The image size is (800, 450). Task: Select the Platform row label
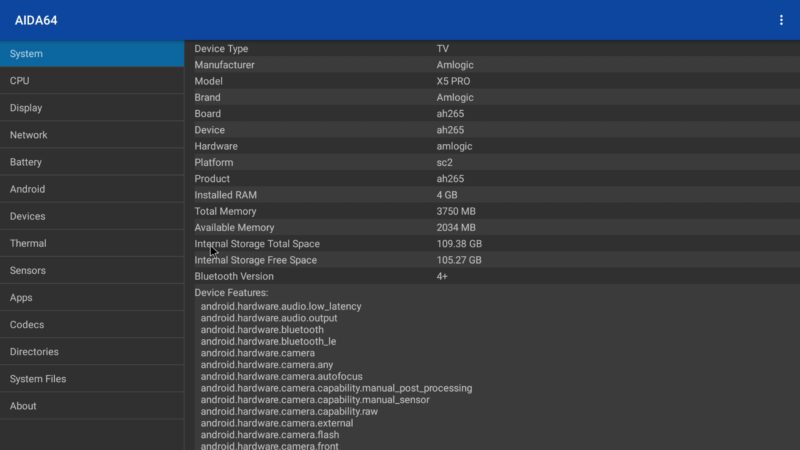(x=213, y=162)
